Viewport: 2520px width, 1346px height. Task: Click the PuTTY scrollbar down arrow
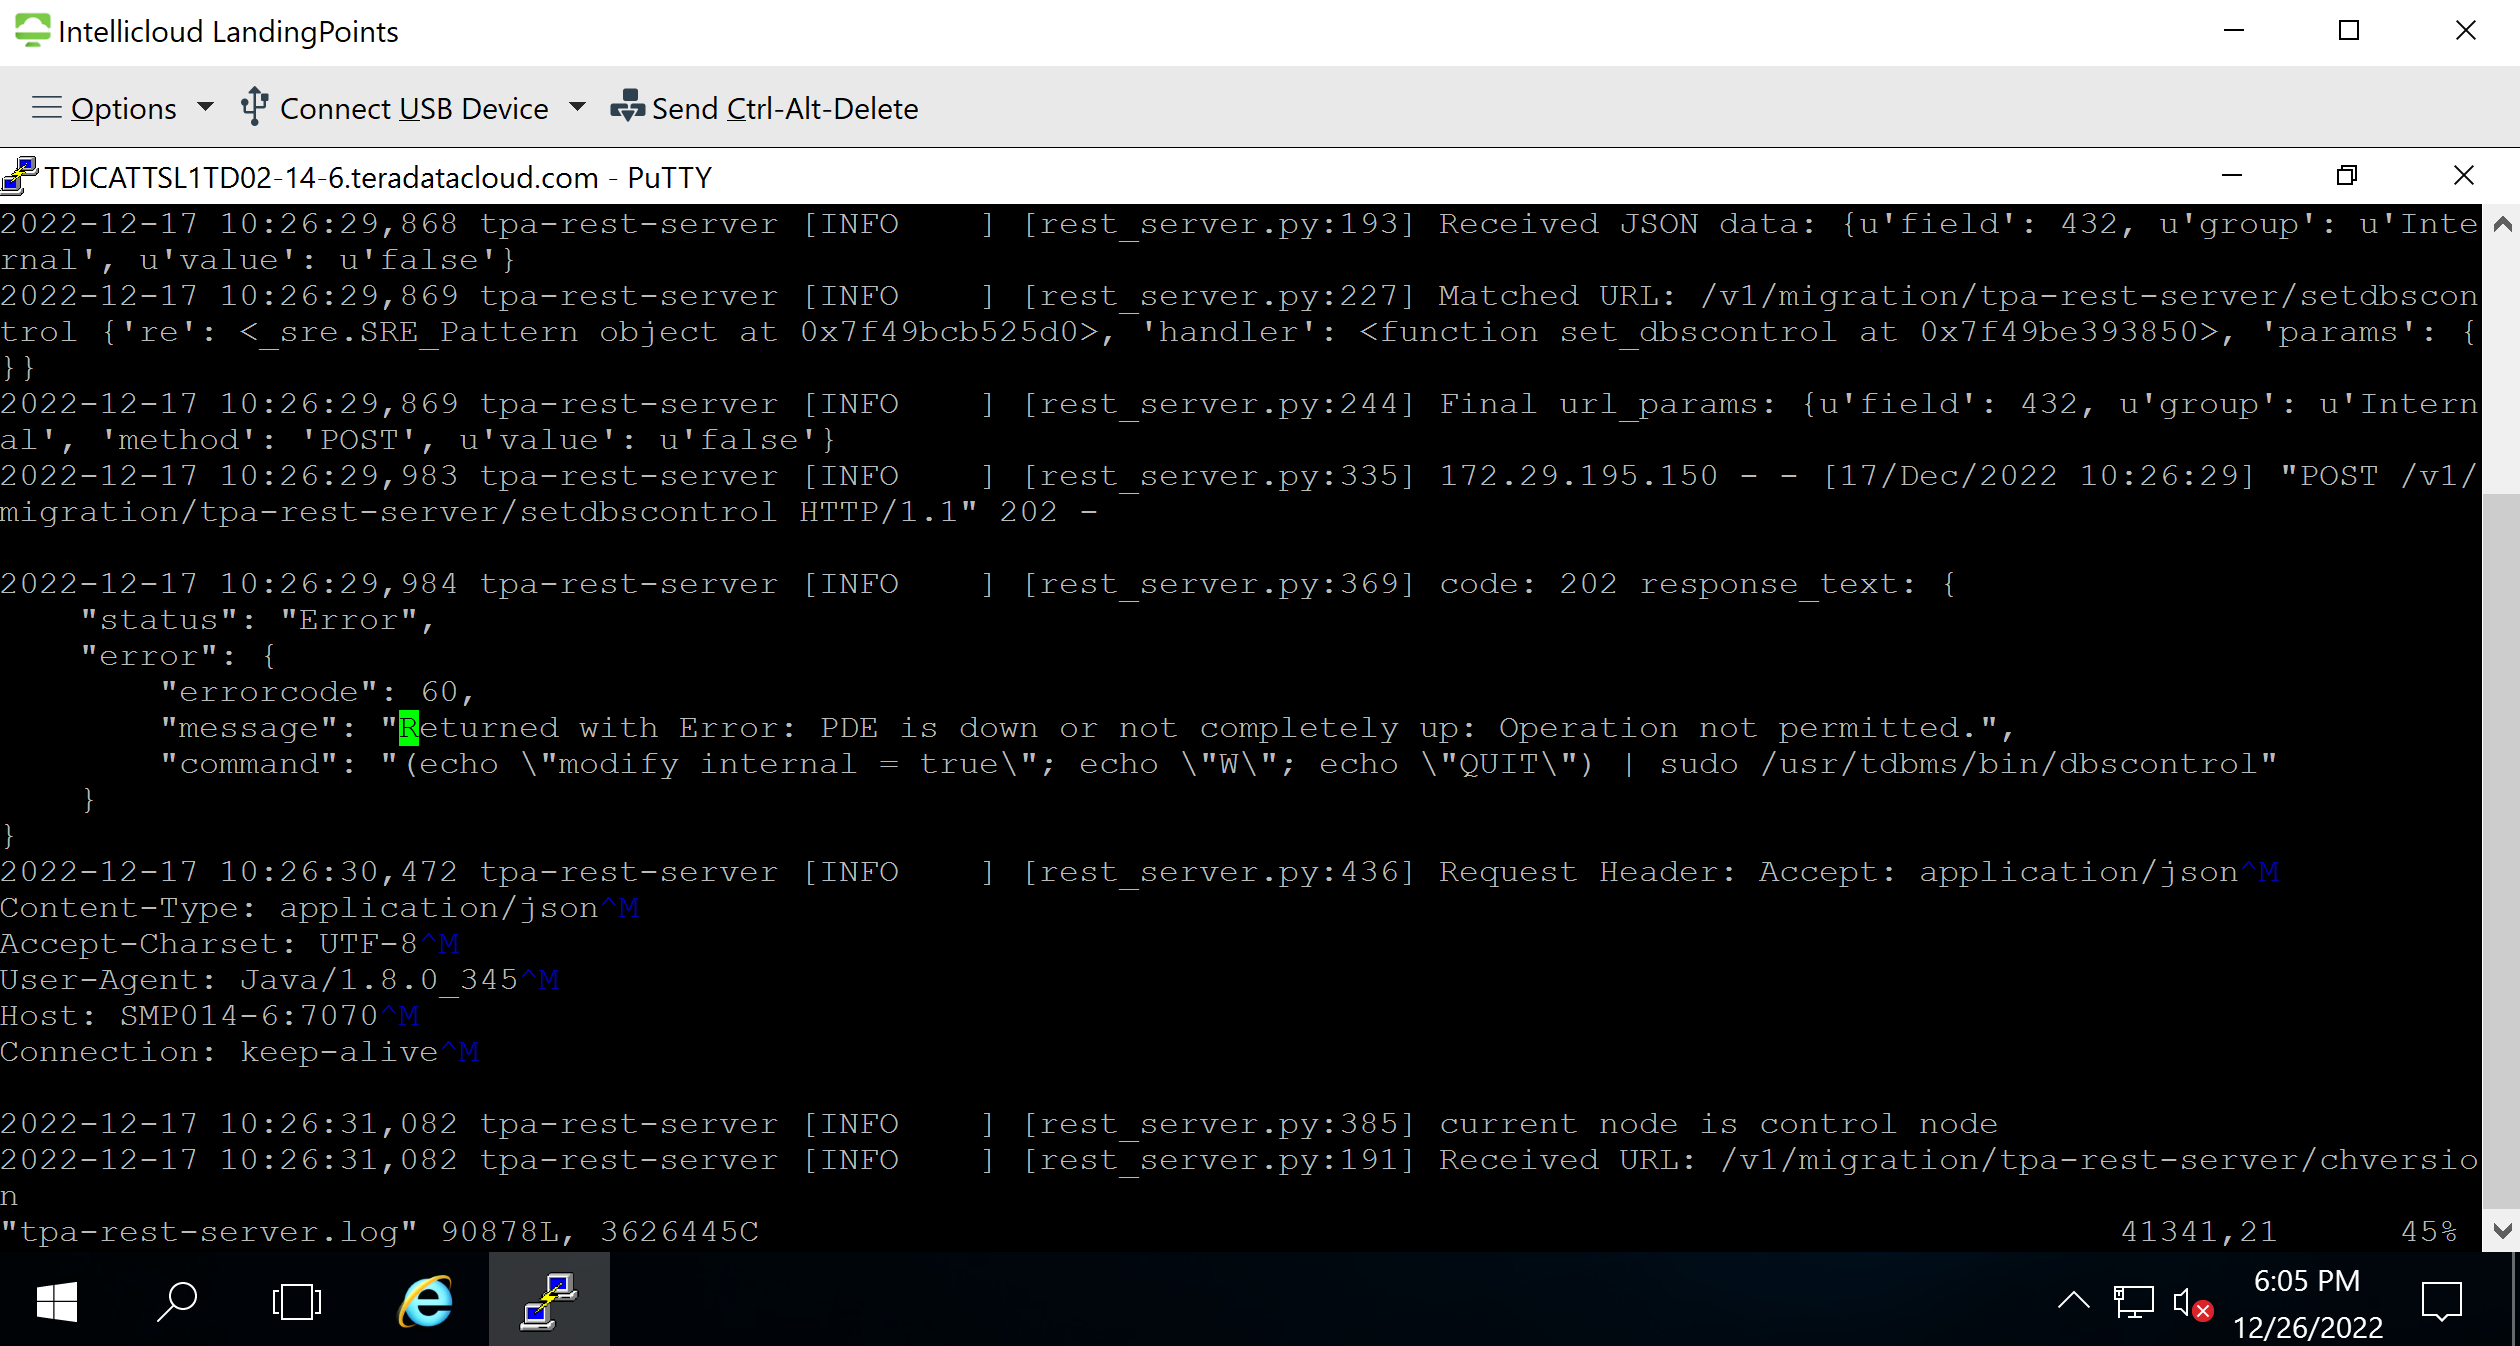2502,1230
